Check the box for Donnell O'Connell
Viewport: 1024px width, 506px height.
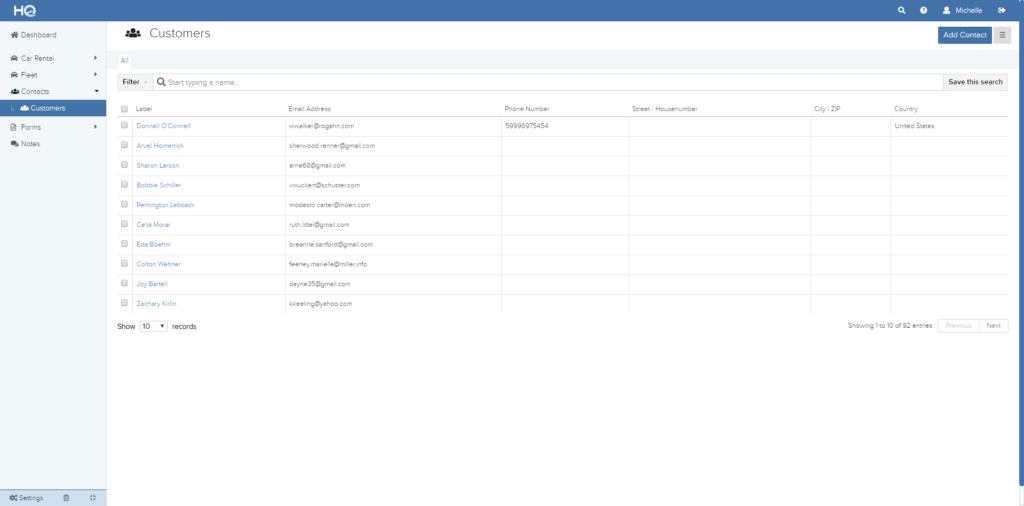tap(124, 125)
